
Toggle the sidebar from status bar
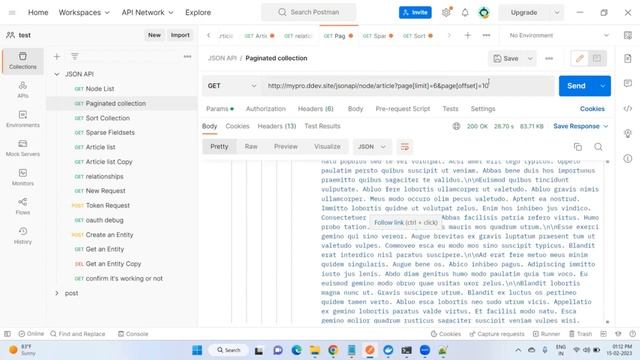click(x=7, y=334)
